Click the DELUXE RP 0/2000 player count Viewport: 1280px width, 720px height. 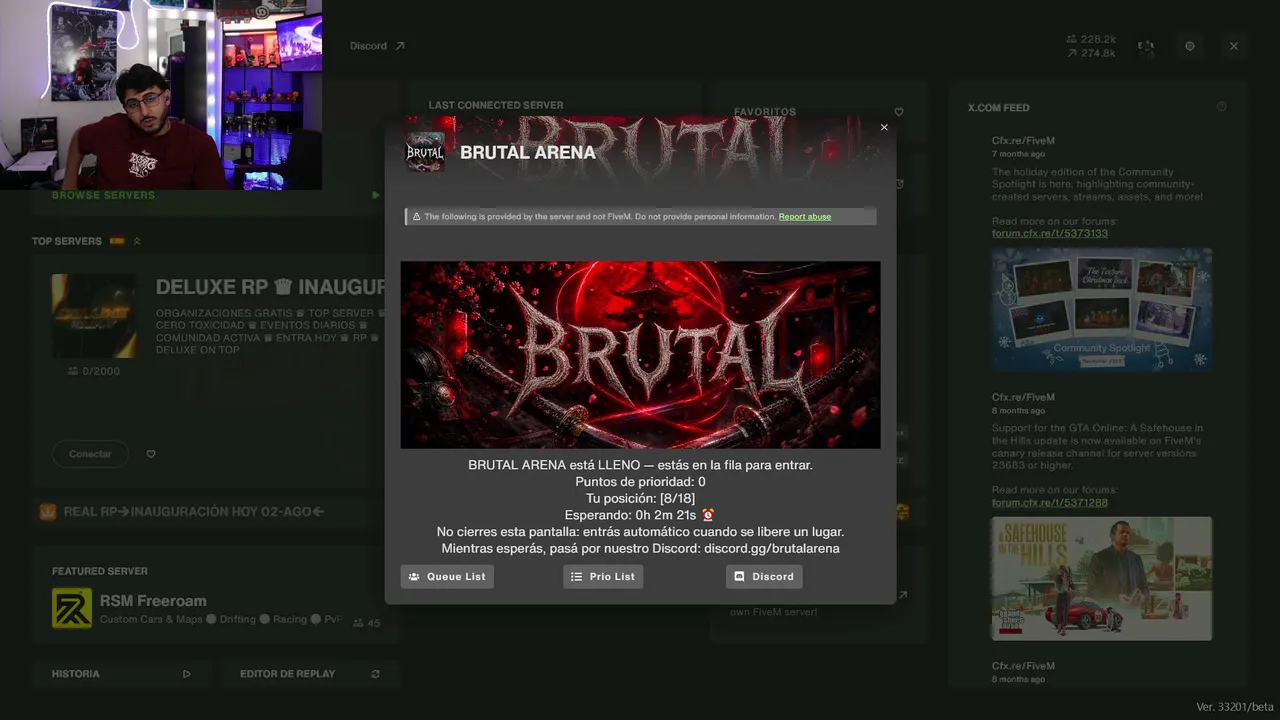tap(94, 371)
